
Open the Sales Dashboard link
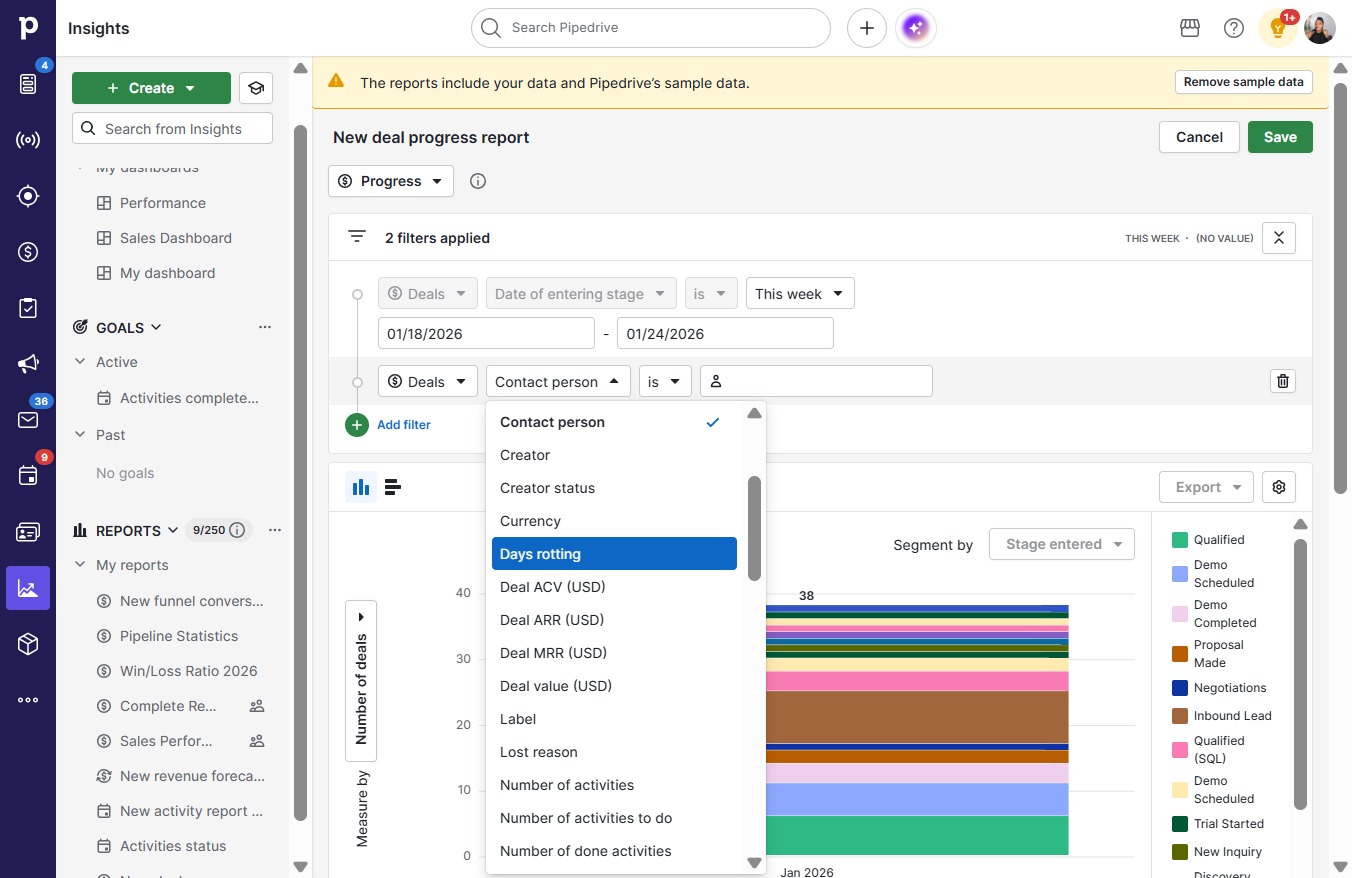pos(176,238)
